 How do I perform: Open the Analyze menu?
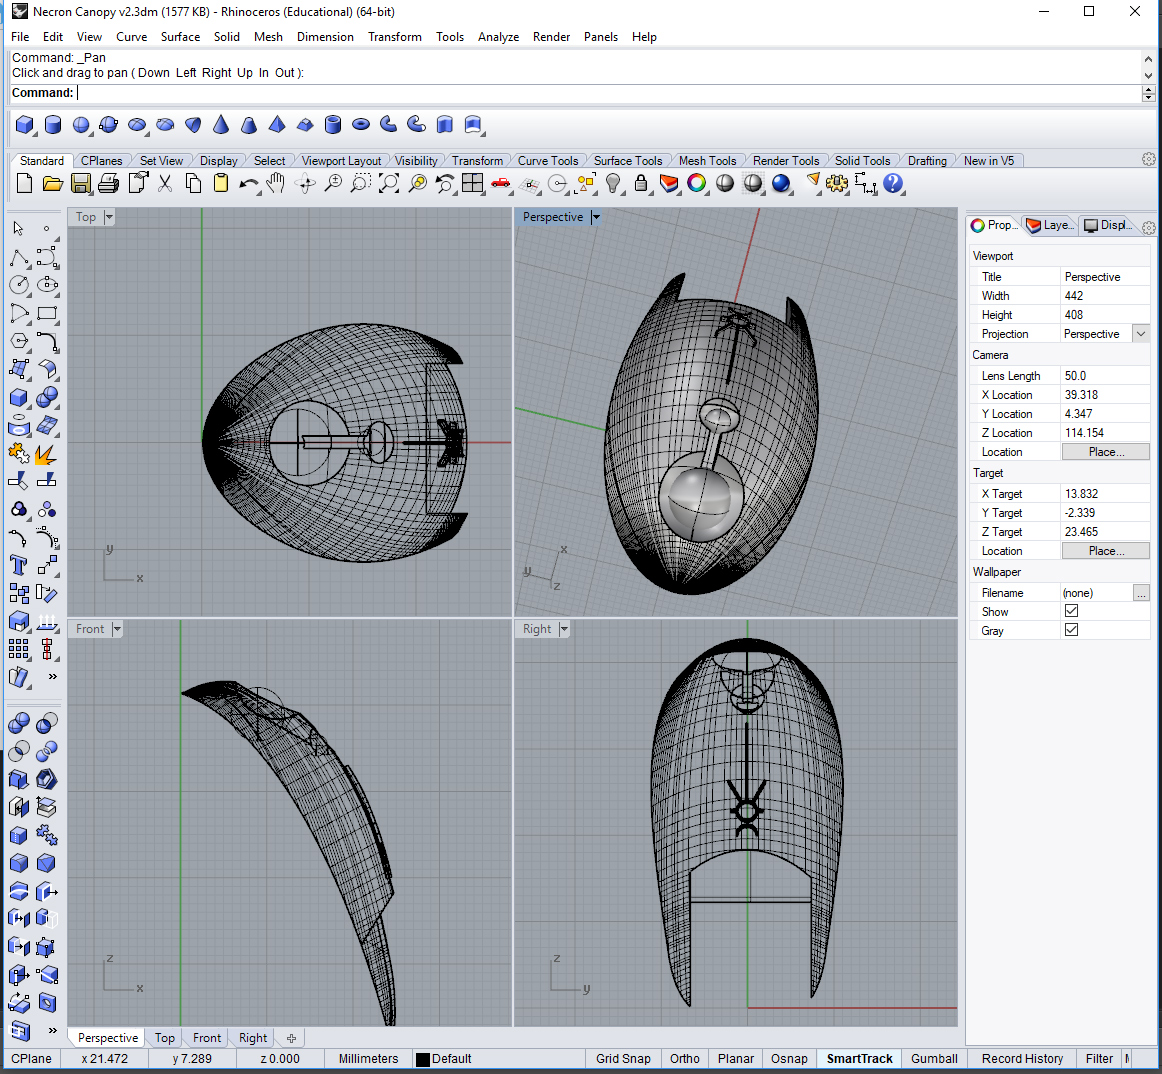pyautogui.click(x=498, y=37)
